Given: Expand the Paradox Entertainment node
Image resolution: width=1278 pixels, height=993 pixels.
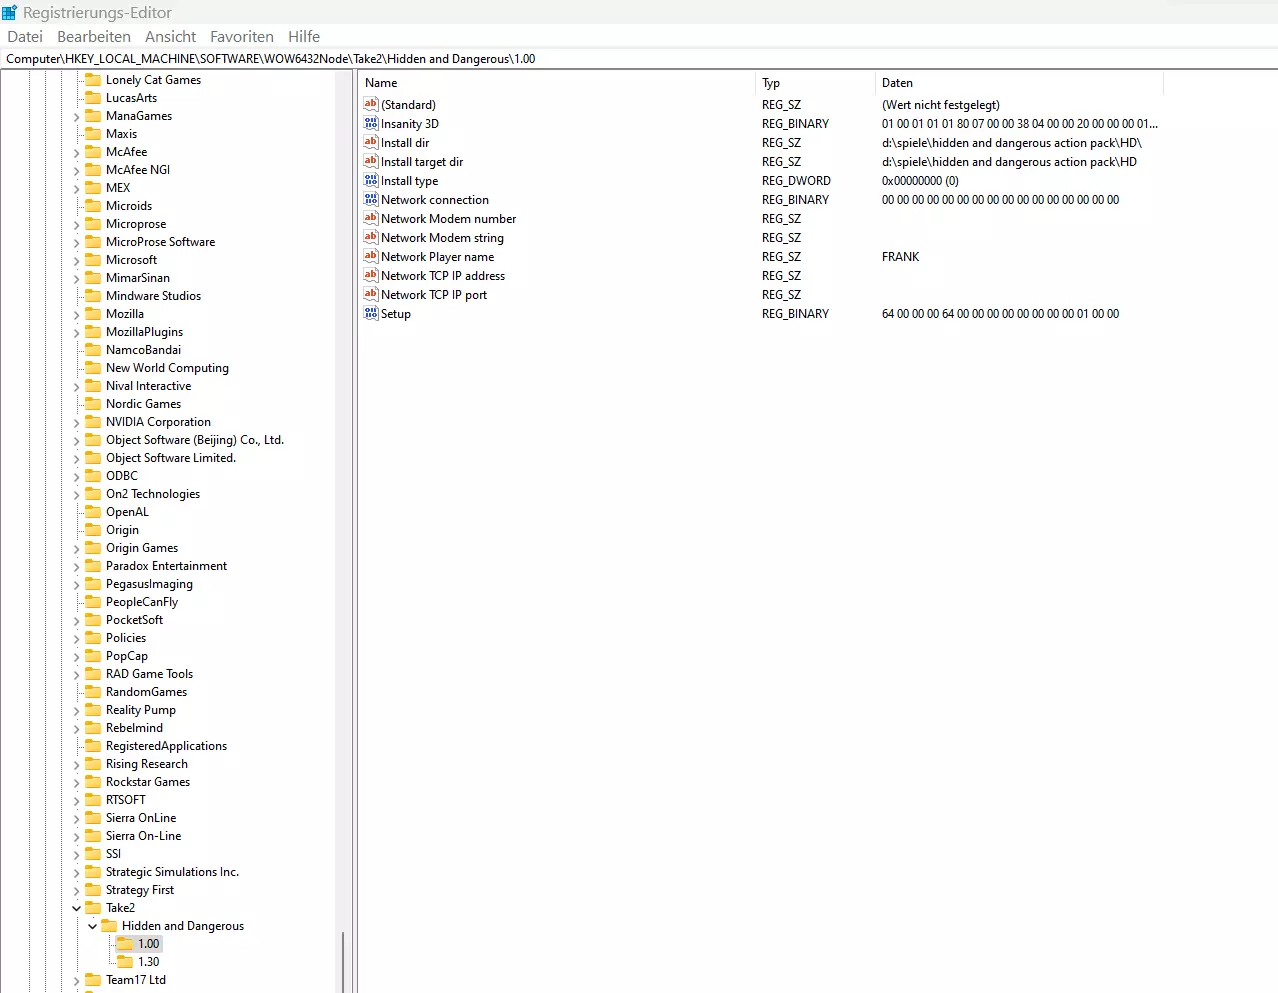Looking at the screenshot, I should click(x=77, y=566).
